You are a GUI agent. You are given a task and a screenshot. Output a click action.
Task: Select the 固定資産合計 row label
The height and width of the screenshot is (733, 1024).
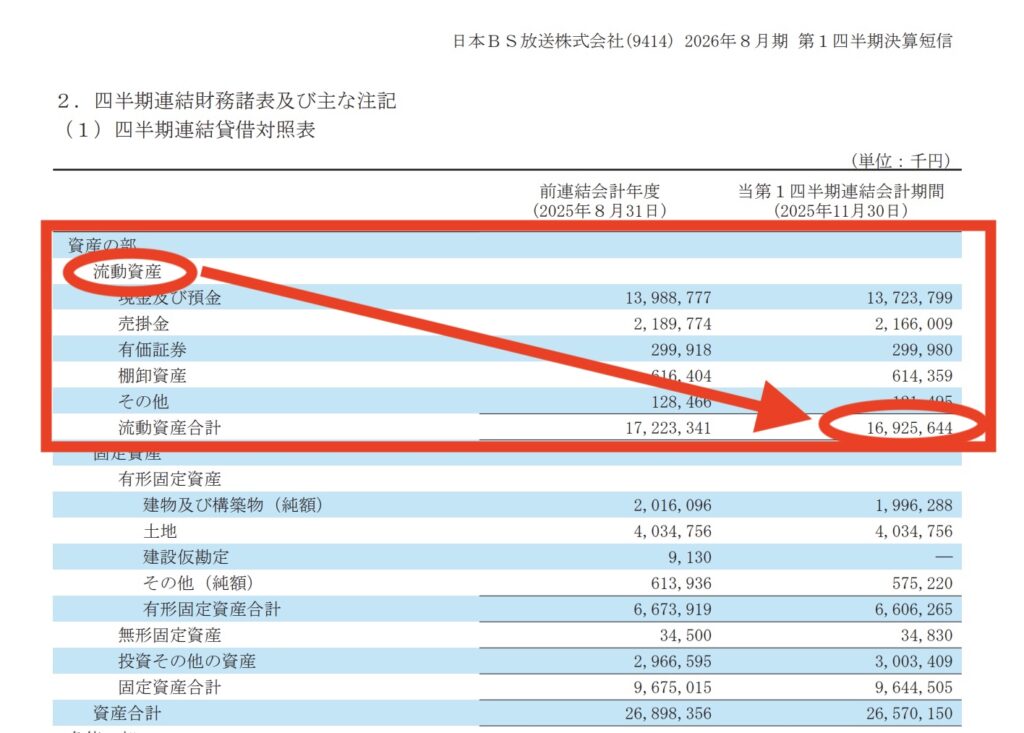pyautogui.click(x=169, y=688)
